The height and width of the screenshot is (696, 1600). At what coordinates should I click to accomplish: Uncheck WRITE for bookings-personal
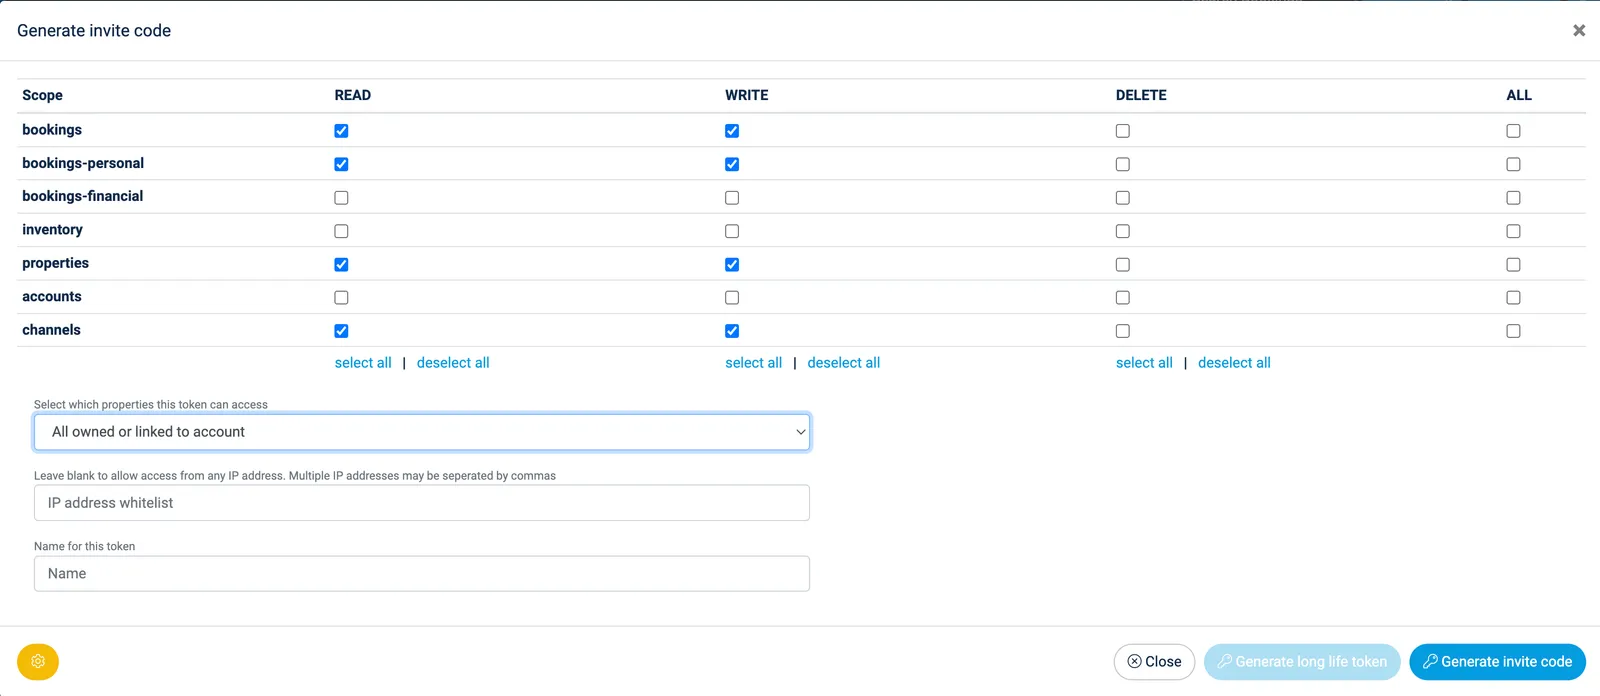click(732, 164)
